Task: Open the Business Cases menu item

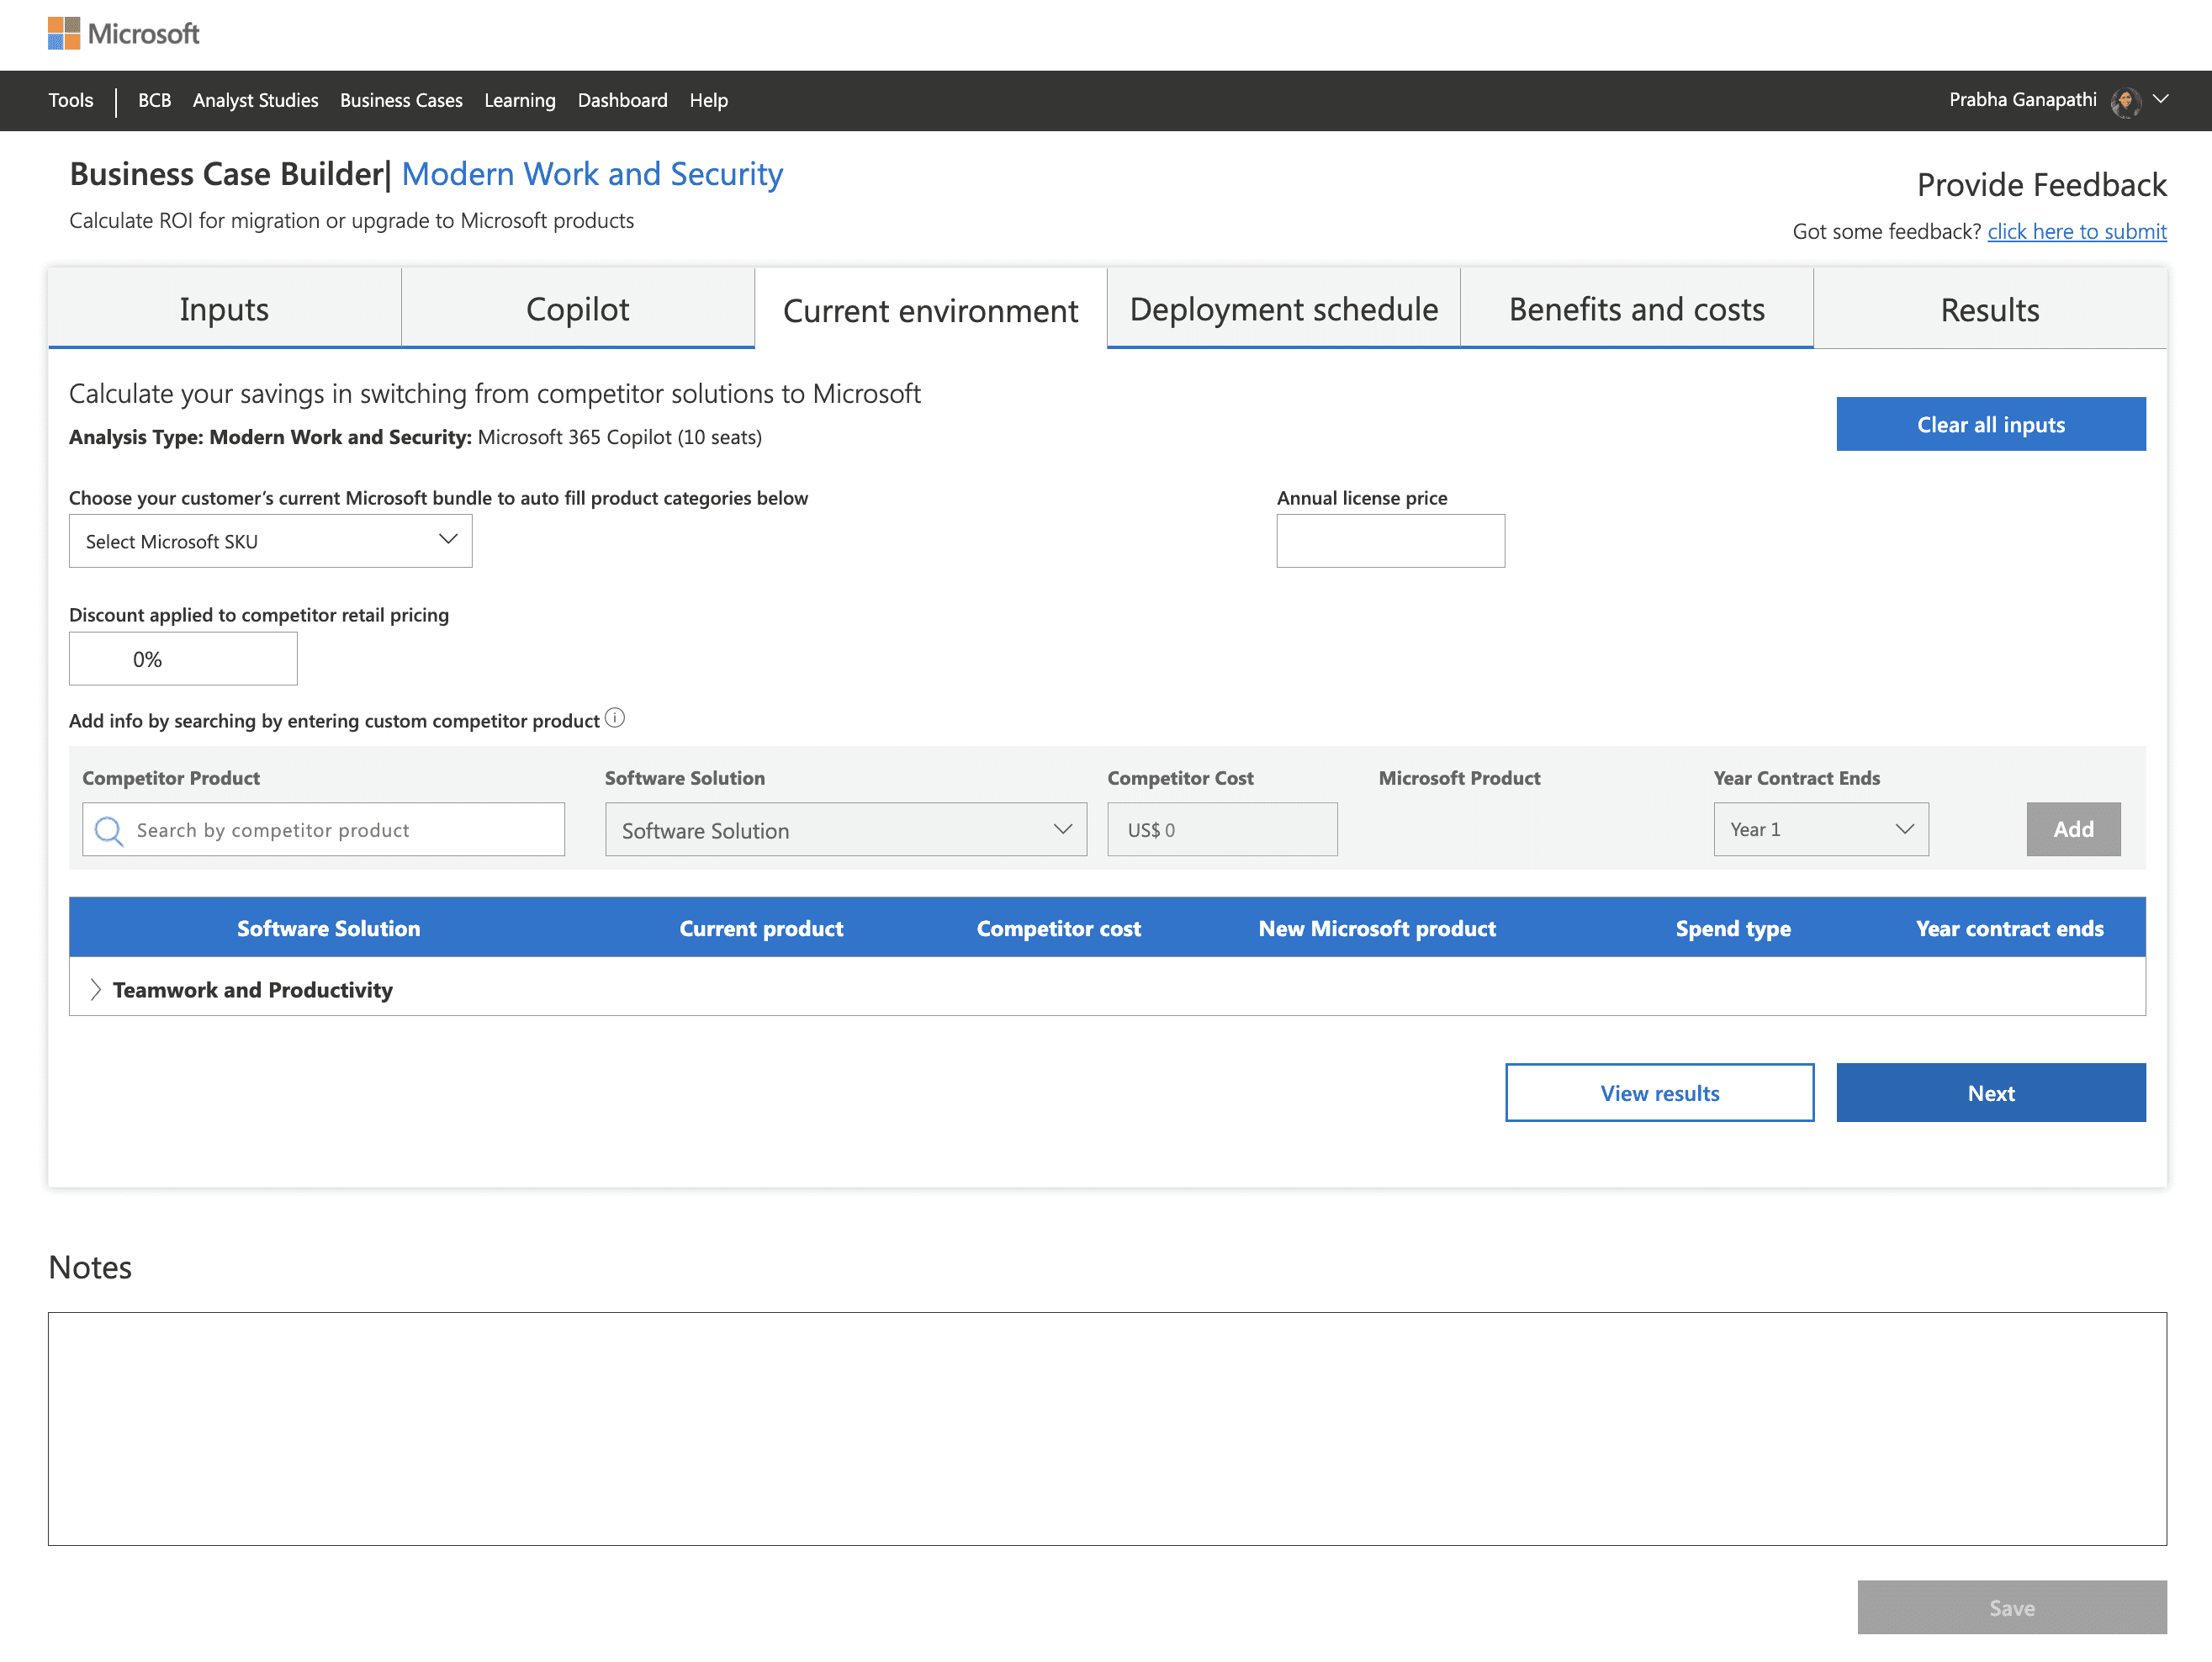Action: point(401,100)
